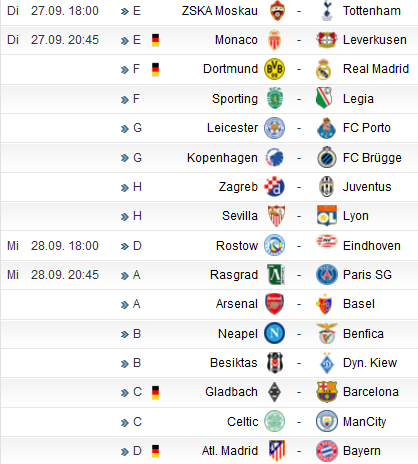Viewport: 418px width, 464px height.
Task: Click the 28.09. 20:45 kickoff time
Action: (65, 275)
